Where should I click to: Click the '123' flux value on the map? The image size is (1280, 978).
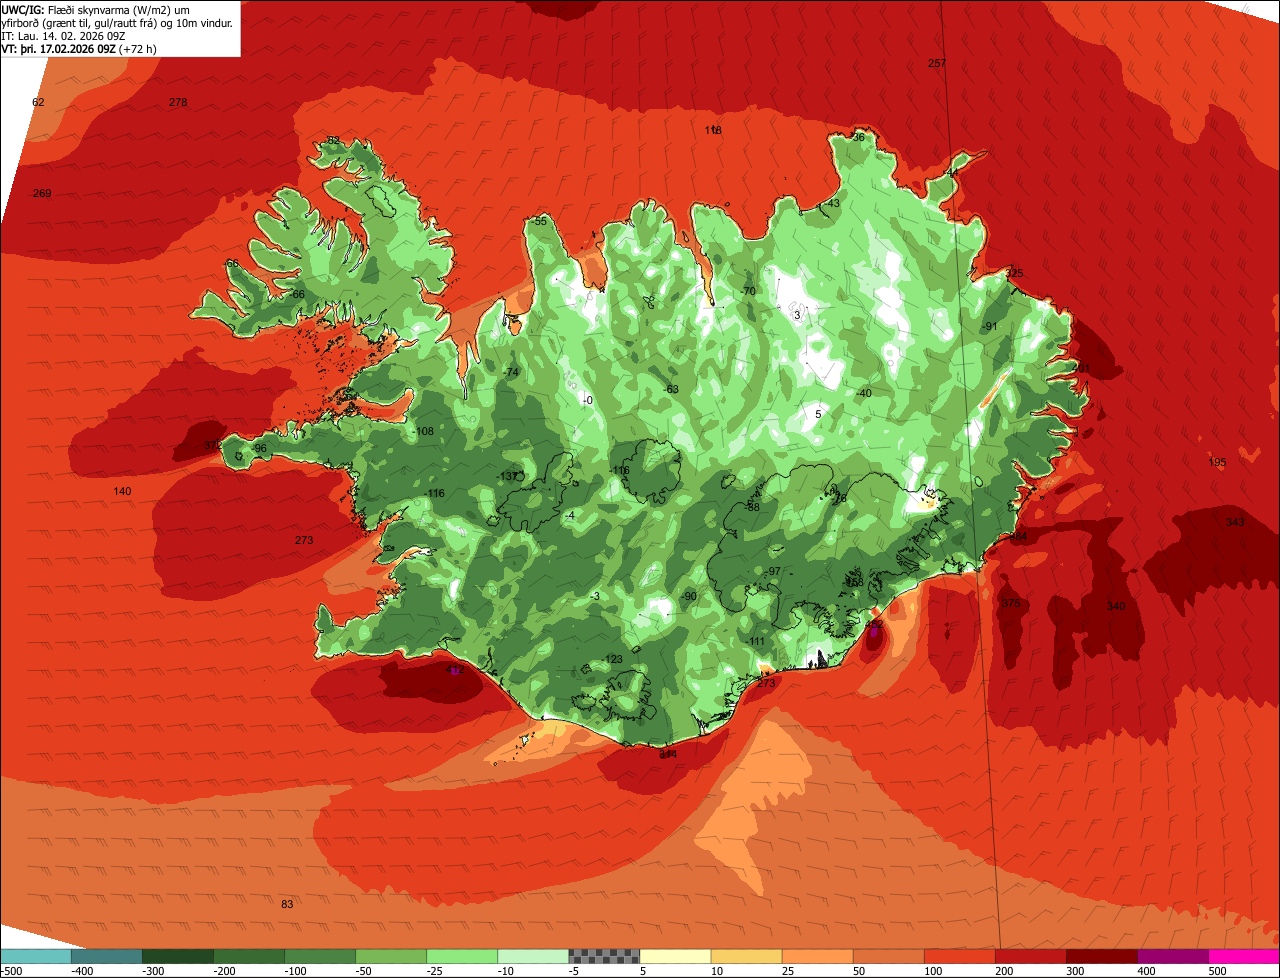(613, 659)
